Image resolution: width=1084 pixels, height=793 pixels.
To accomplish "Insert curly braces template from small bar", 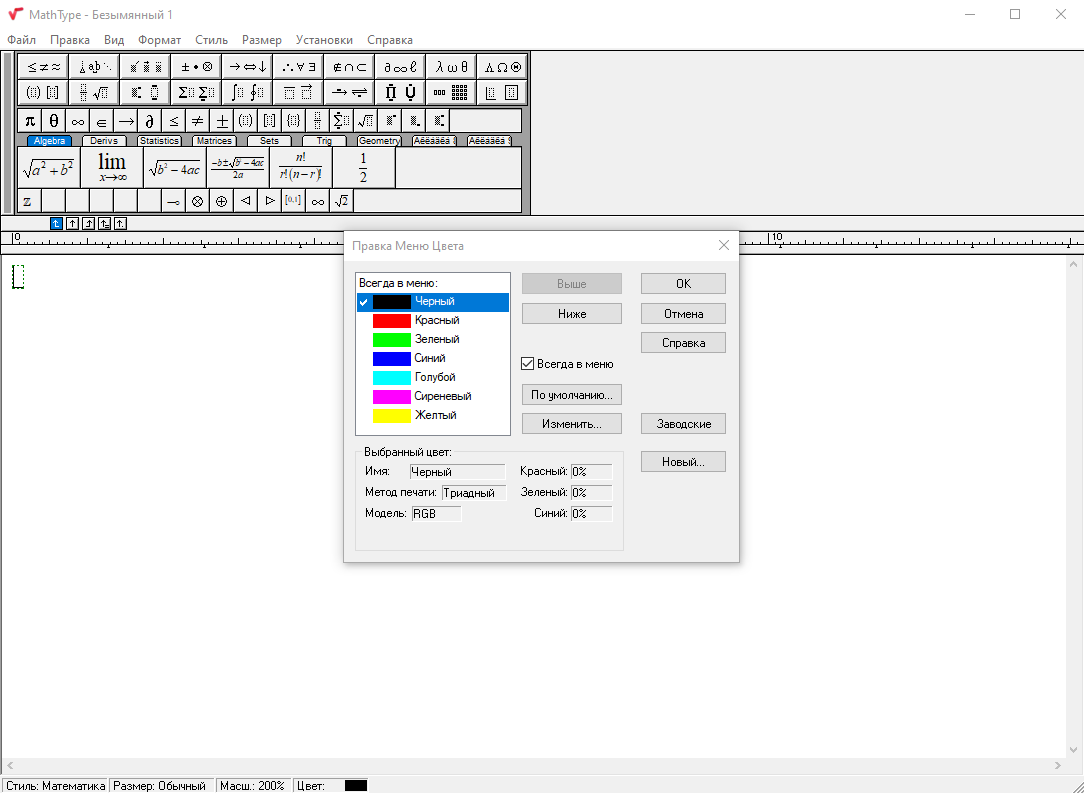I will tap(294, 121).
